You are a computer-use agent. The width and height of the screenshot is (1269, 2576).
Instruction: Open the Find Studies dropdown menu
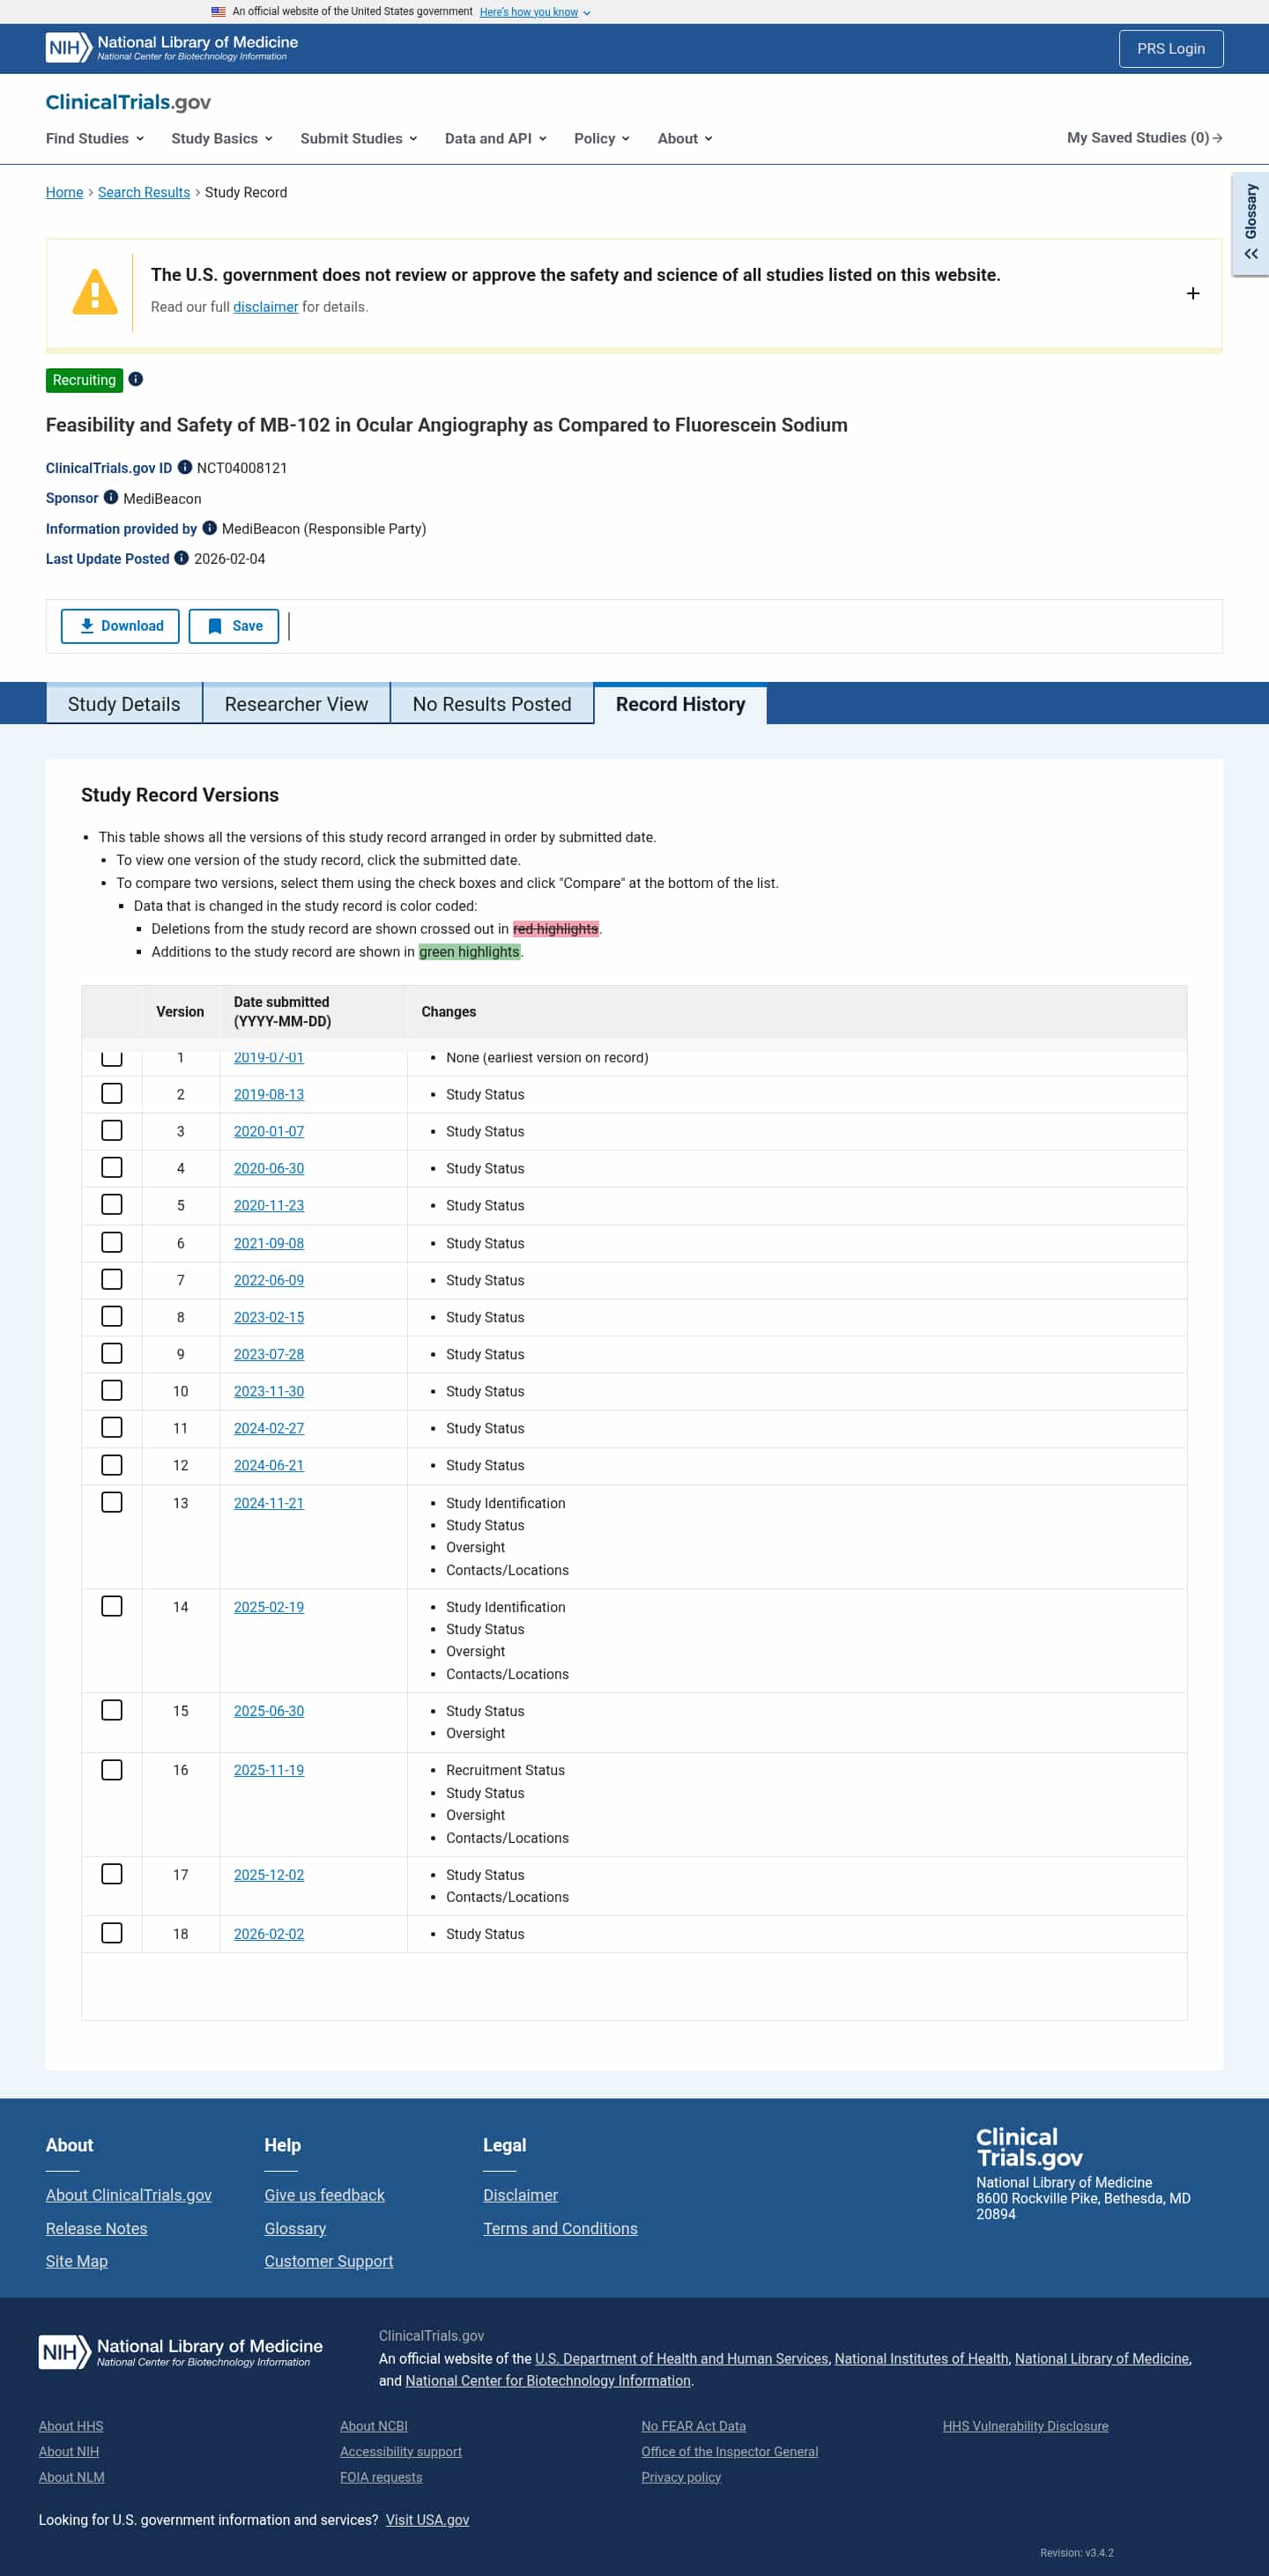pyautogui.click(x=94, y=138)
